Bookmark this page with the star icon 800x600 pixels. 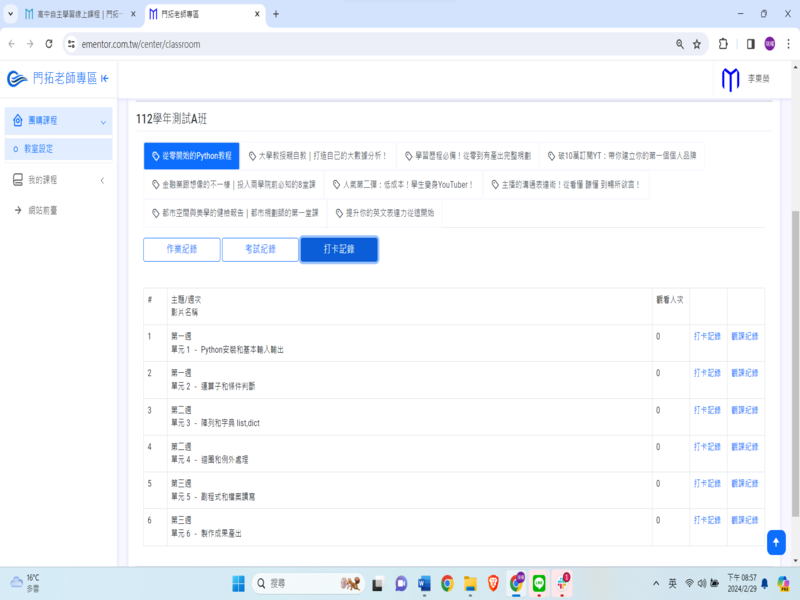coord(697,44)
